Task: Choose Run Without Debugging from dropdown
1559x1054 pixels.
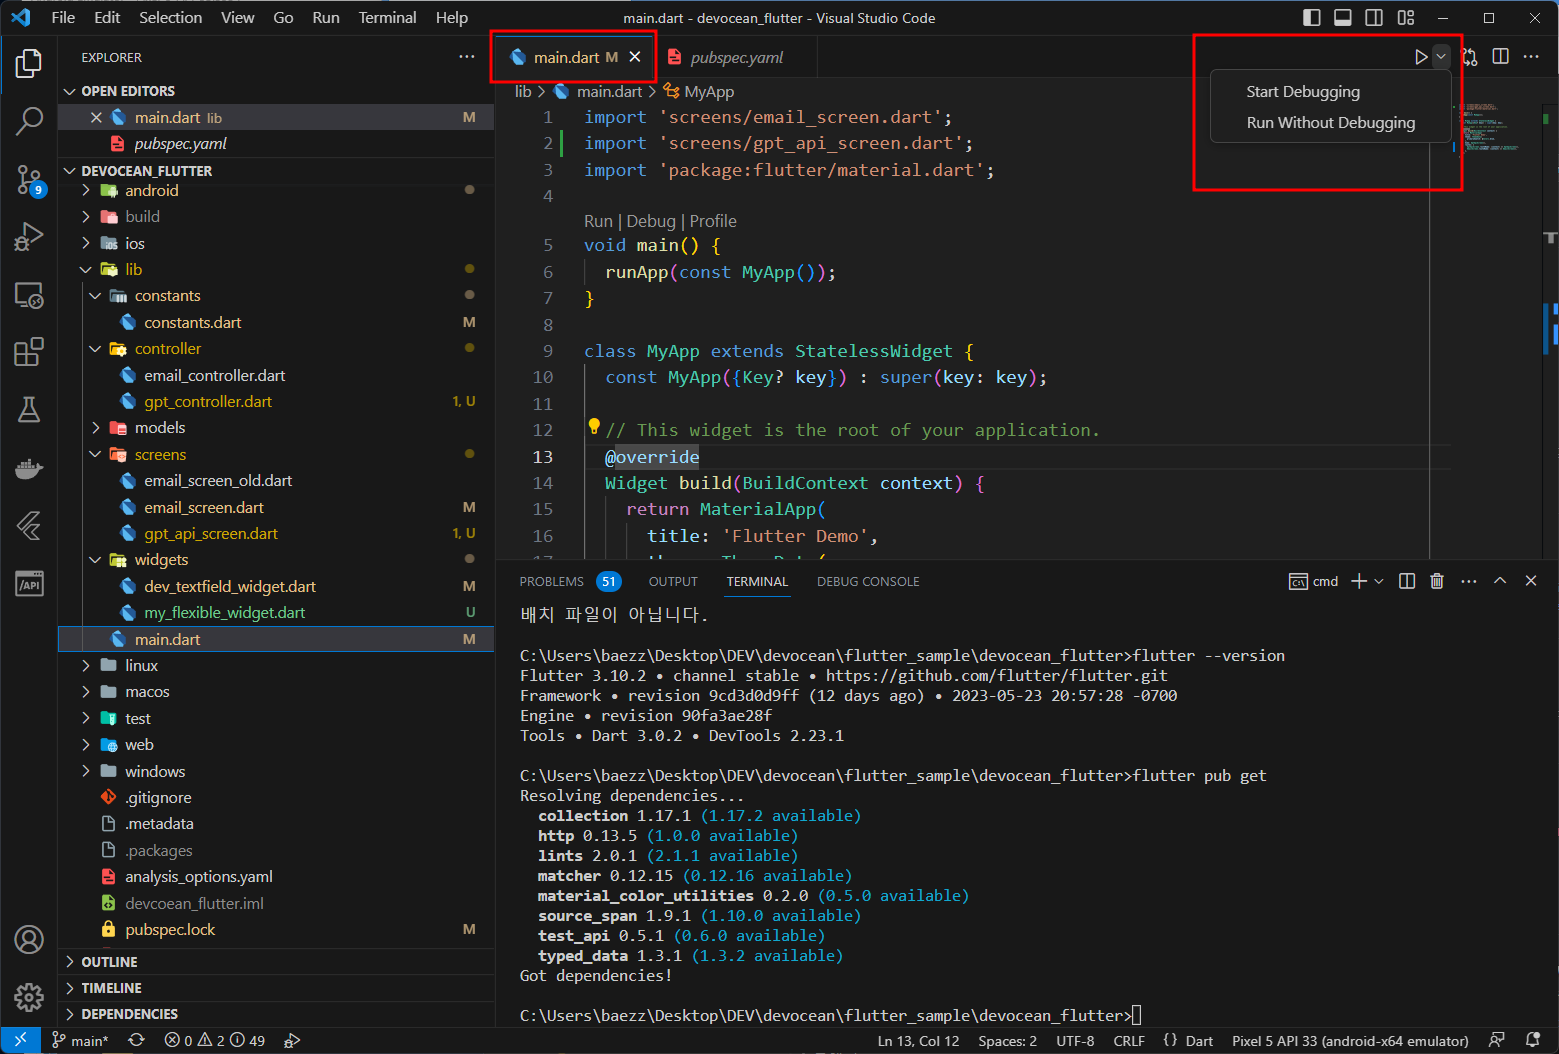Action: tap(1330, 123)
